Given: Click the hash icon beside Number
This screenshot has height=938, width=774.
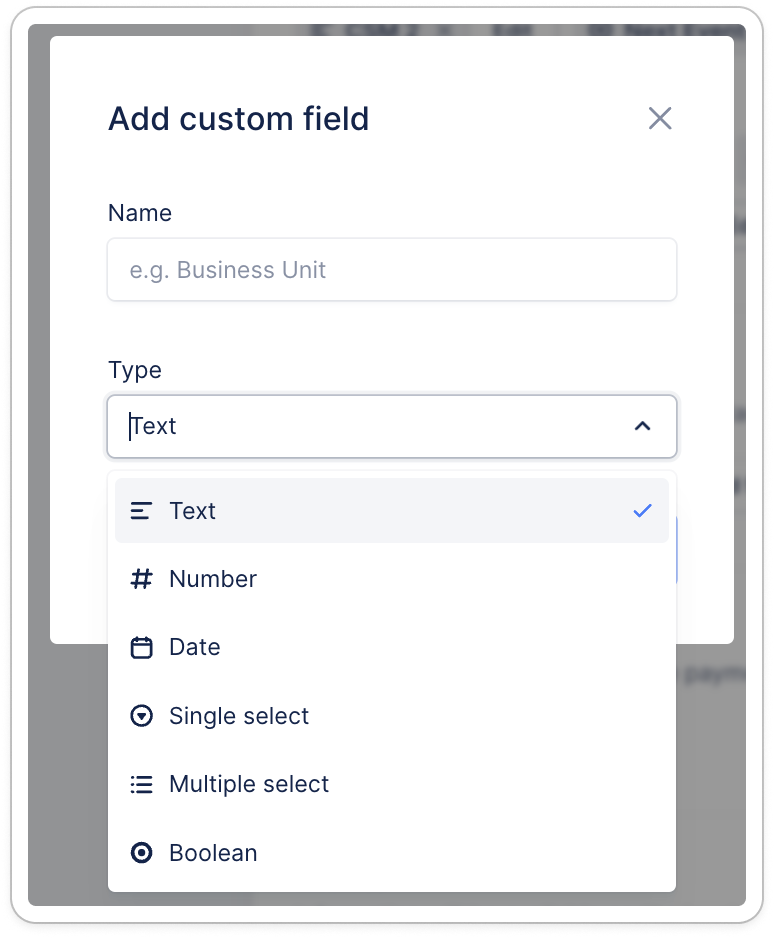Looking at the screenshot, I should pos(142,579).
